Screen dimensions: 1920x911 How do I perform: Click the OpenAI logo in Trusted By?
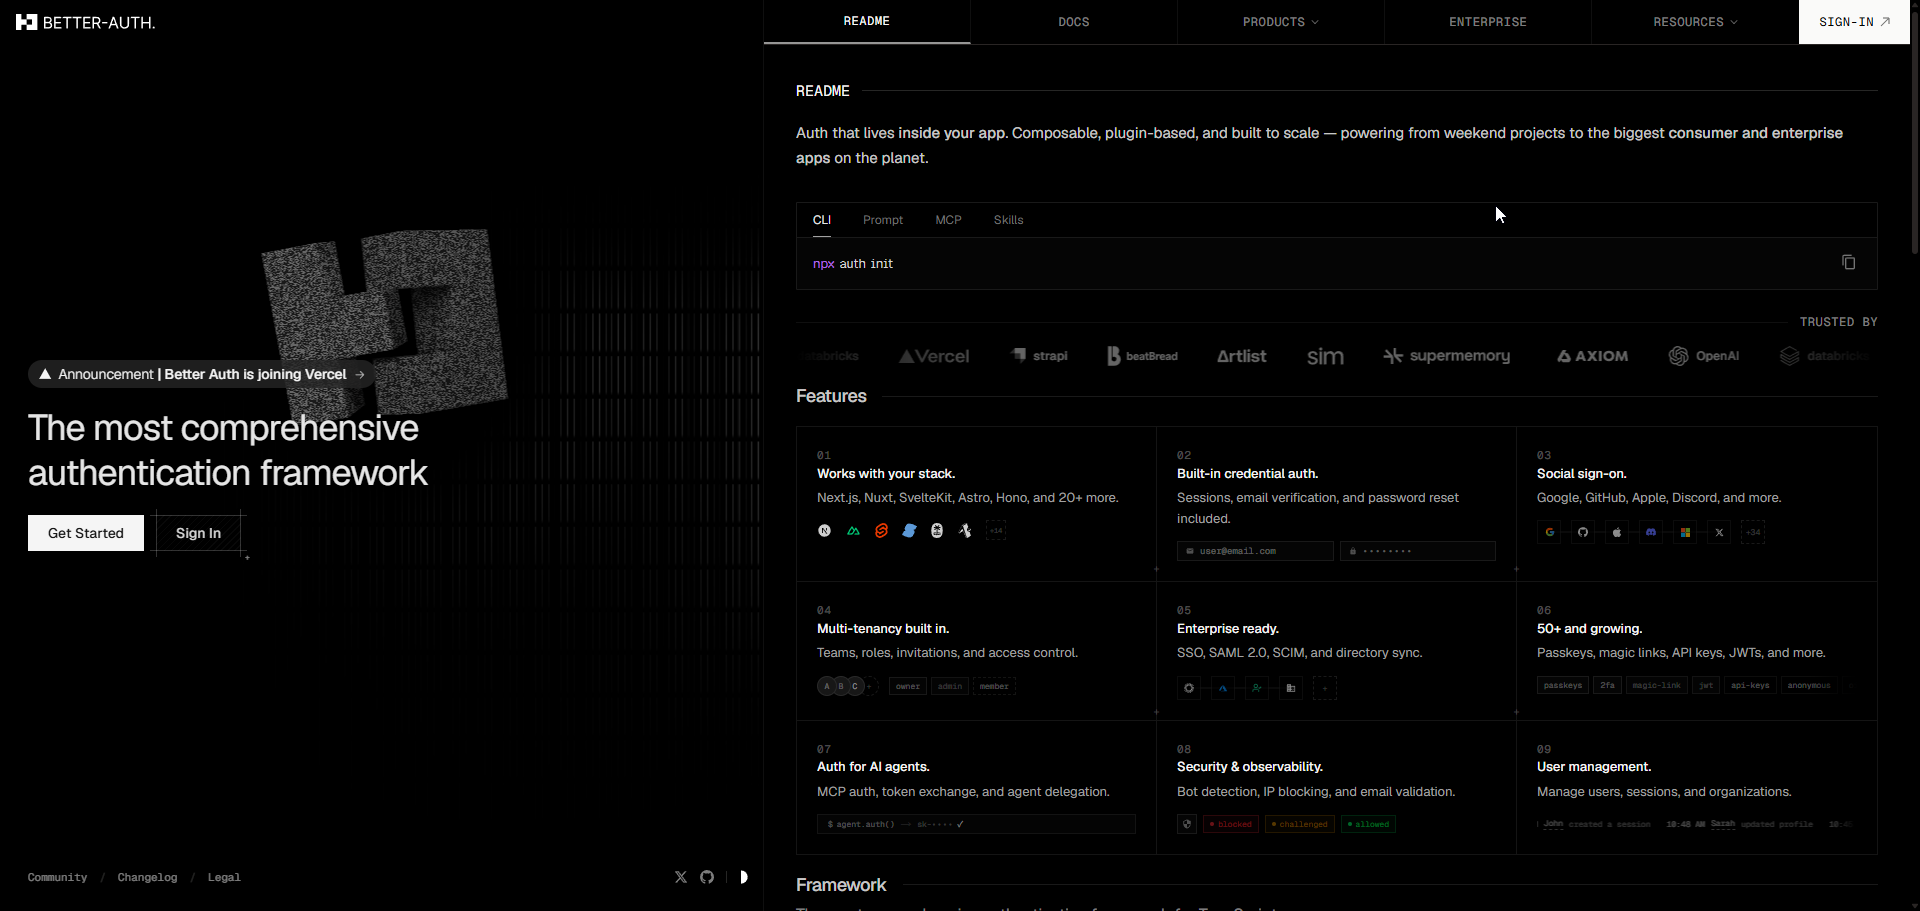click(1704, 356)
